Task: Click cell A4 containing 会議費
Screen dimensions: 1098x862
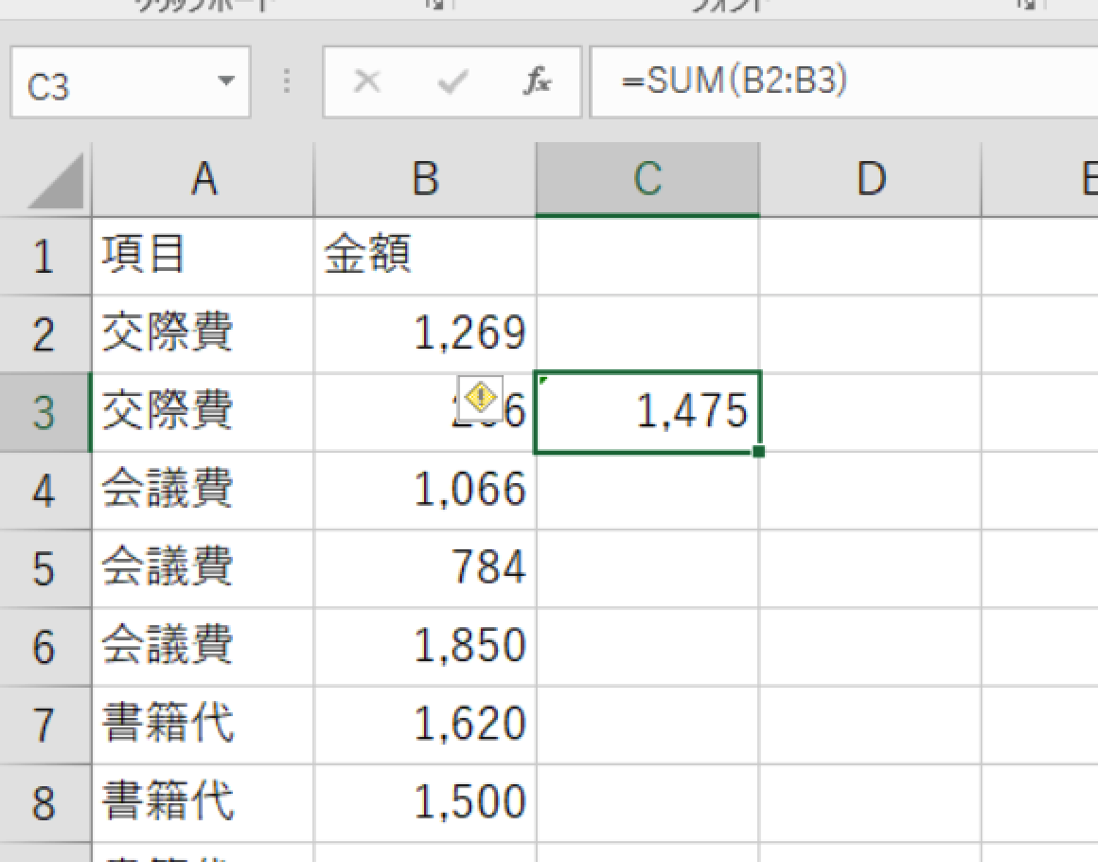Action: coord(203,491)
